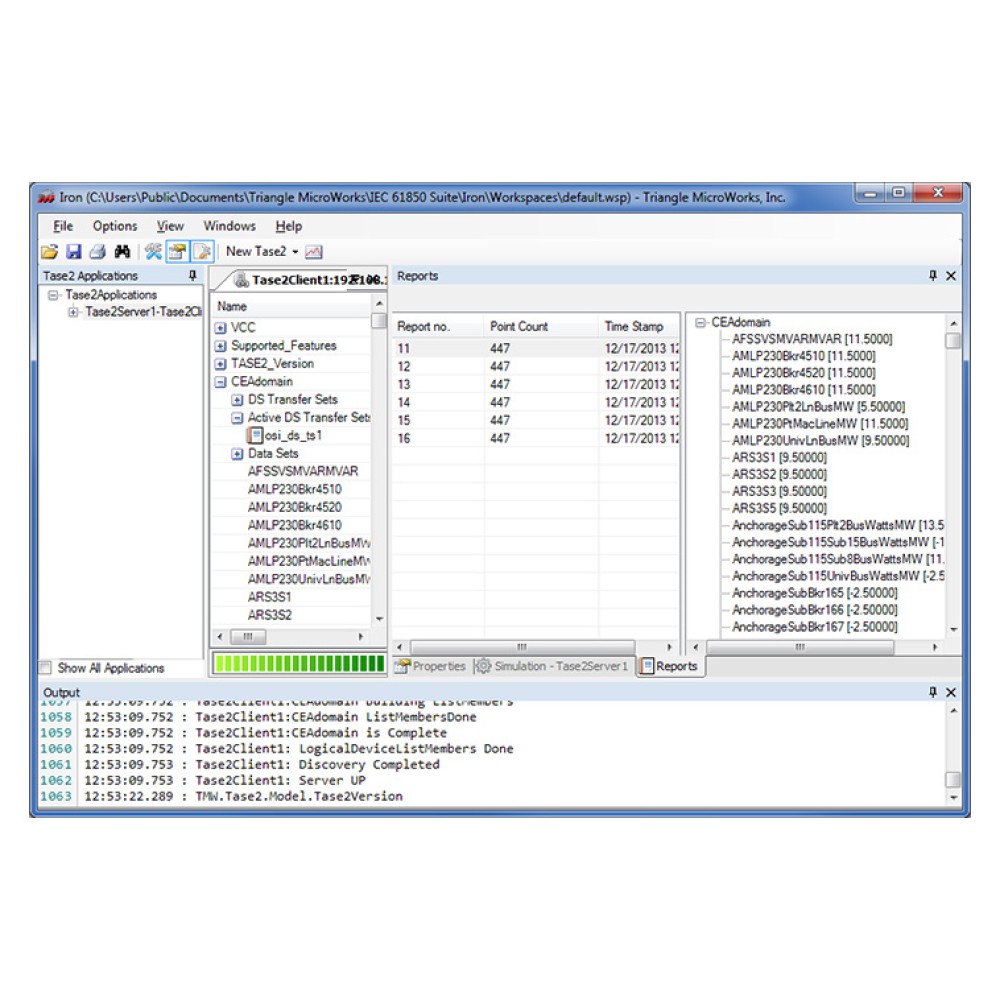Click the Save floppy disk icon
Screen dimensions: 1000x1000
(x=74, y=252)
